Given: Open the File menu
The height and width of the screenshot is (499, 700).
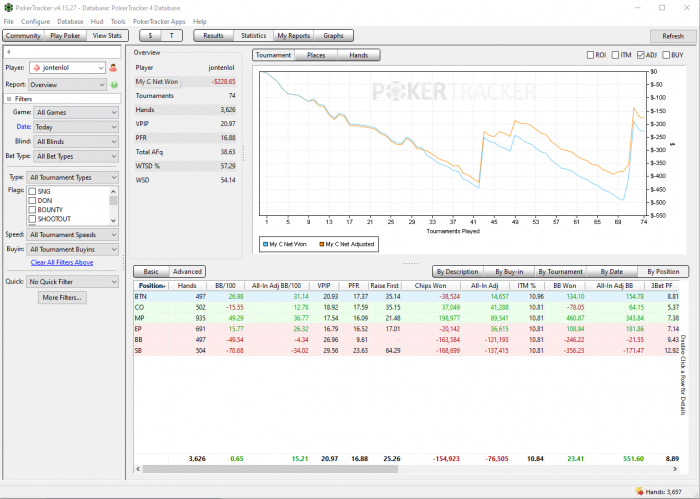Looking at the screenshot, I should tap(8, 21).
